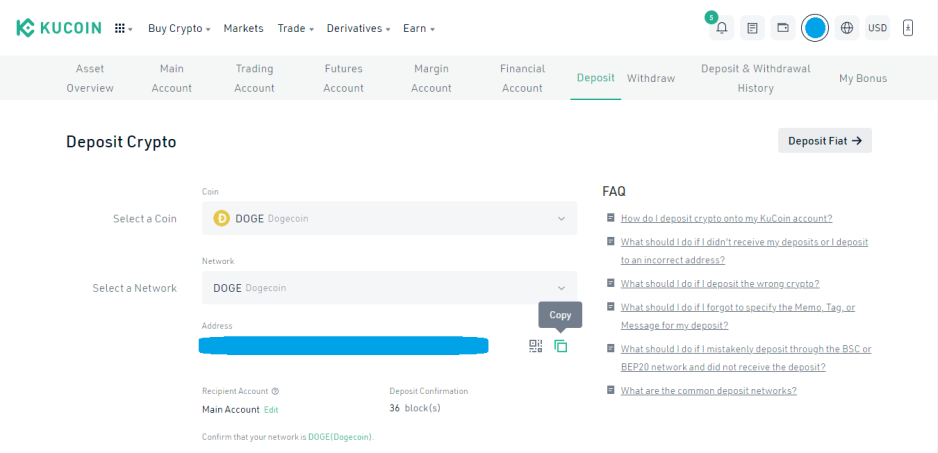The width and height of the screenshot is (938, 453).
Task: Click the Deposit Fiat button
Action: [x=825, y=141]
